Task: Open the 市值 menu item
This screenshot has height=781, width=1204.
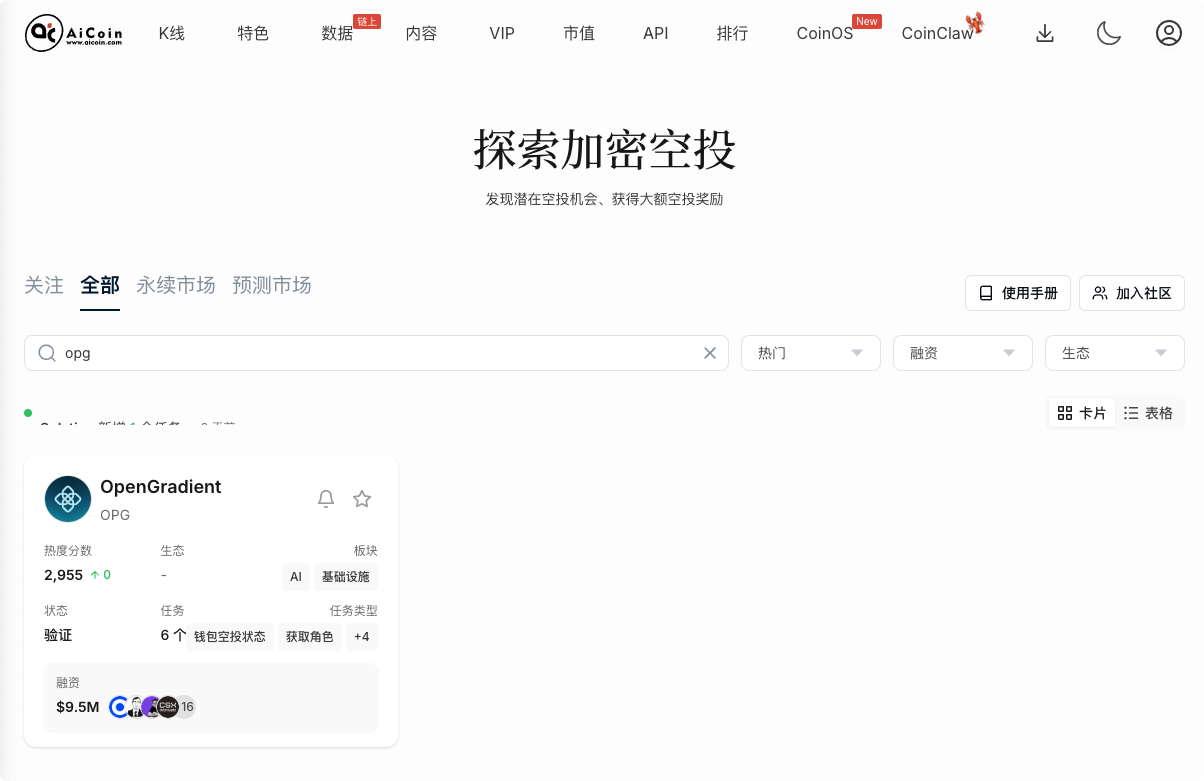Action: click(579, 32)
